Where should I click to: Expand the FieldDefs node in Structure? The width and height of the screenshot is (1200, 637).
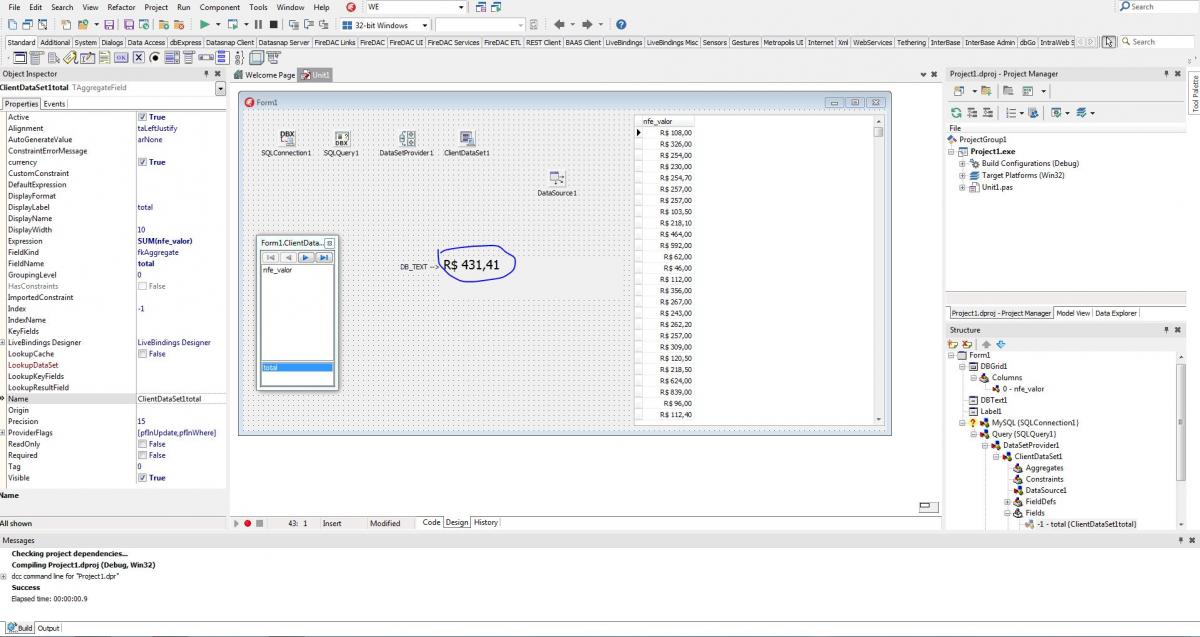click(1007, 502)
